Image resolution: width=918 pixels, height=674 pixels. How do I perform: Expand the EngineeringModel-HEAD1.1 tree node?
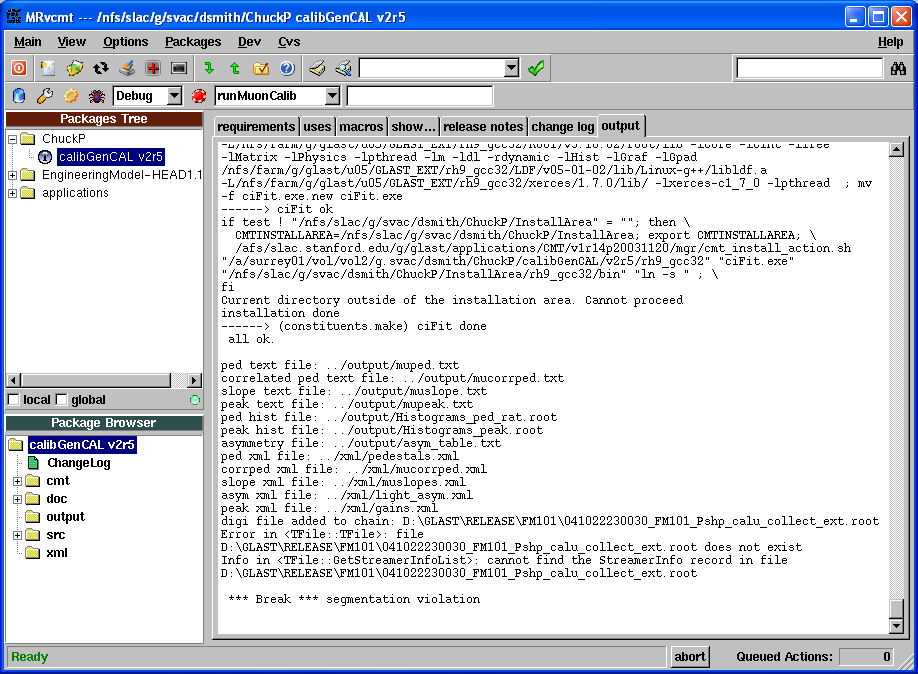12,175
